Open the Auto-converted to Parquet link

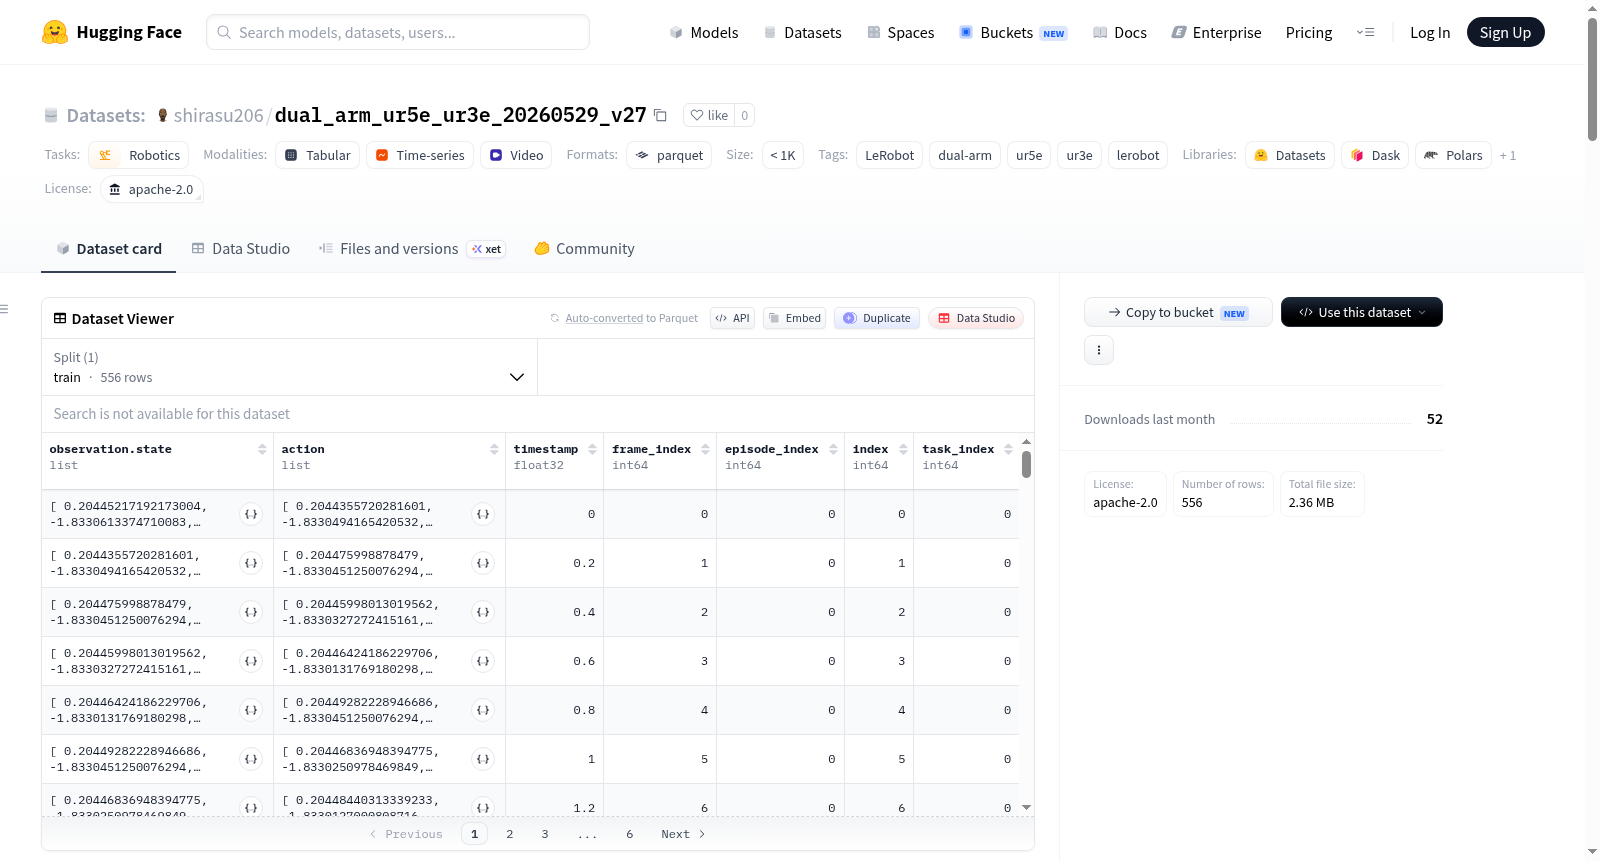pyautogui.click(x=631, y=318)
